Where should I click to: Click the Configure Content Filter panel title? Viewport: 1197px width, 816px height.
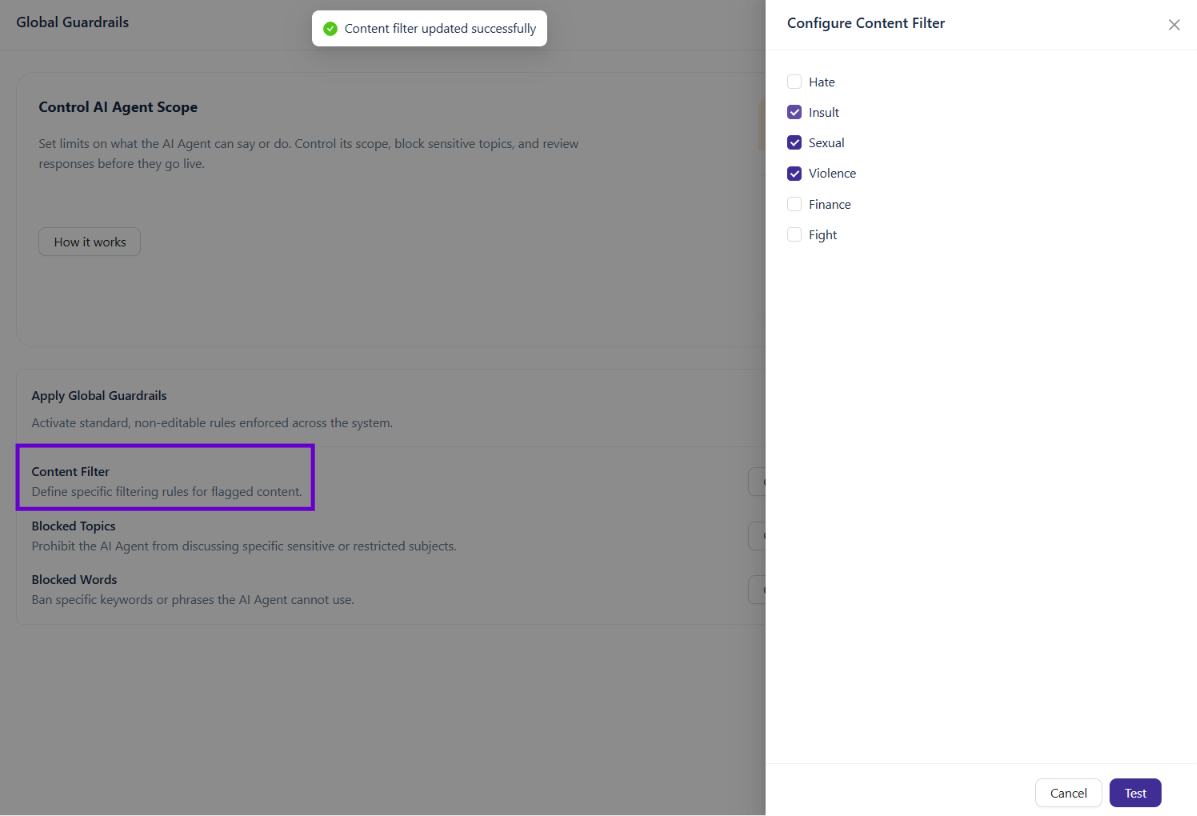[x=866, y=23]
